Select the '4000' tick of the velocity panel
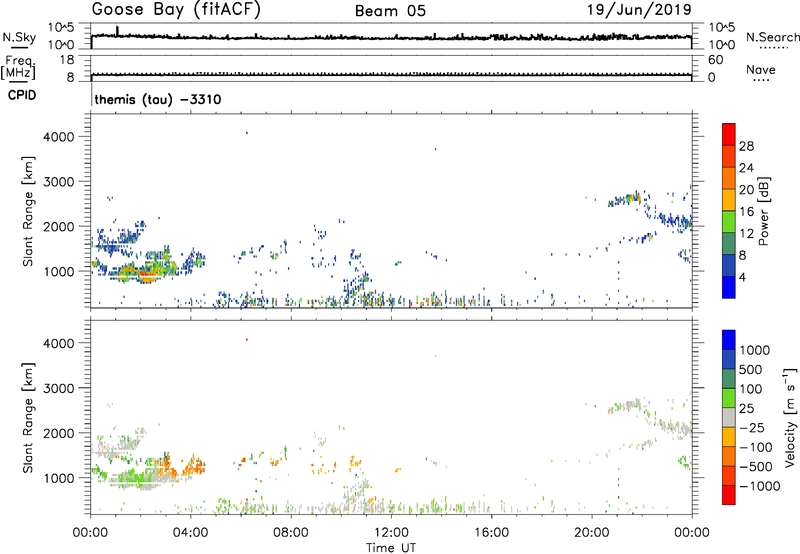Viewport: 800px width, 554px height. point(59,343)
